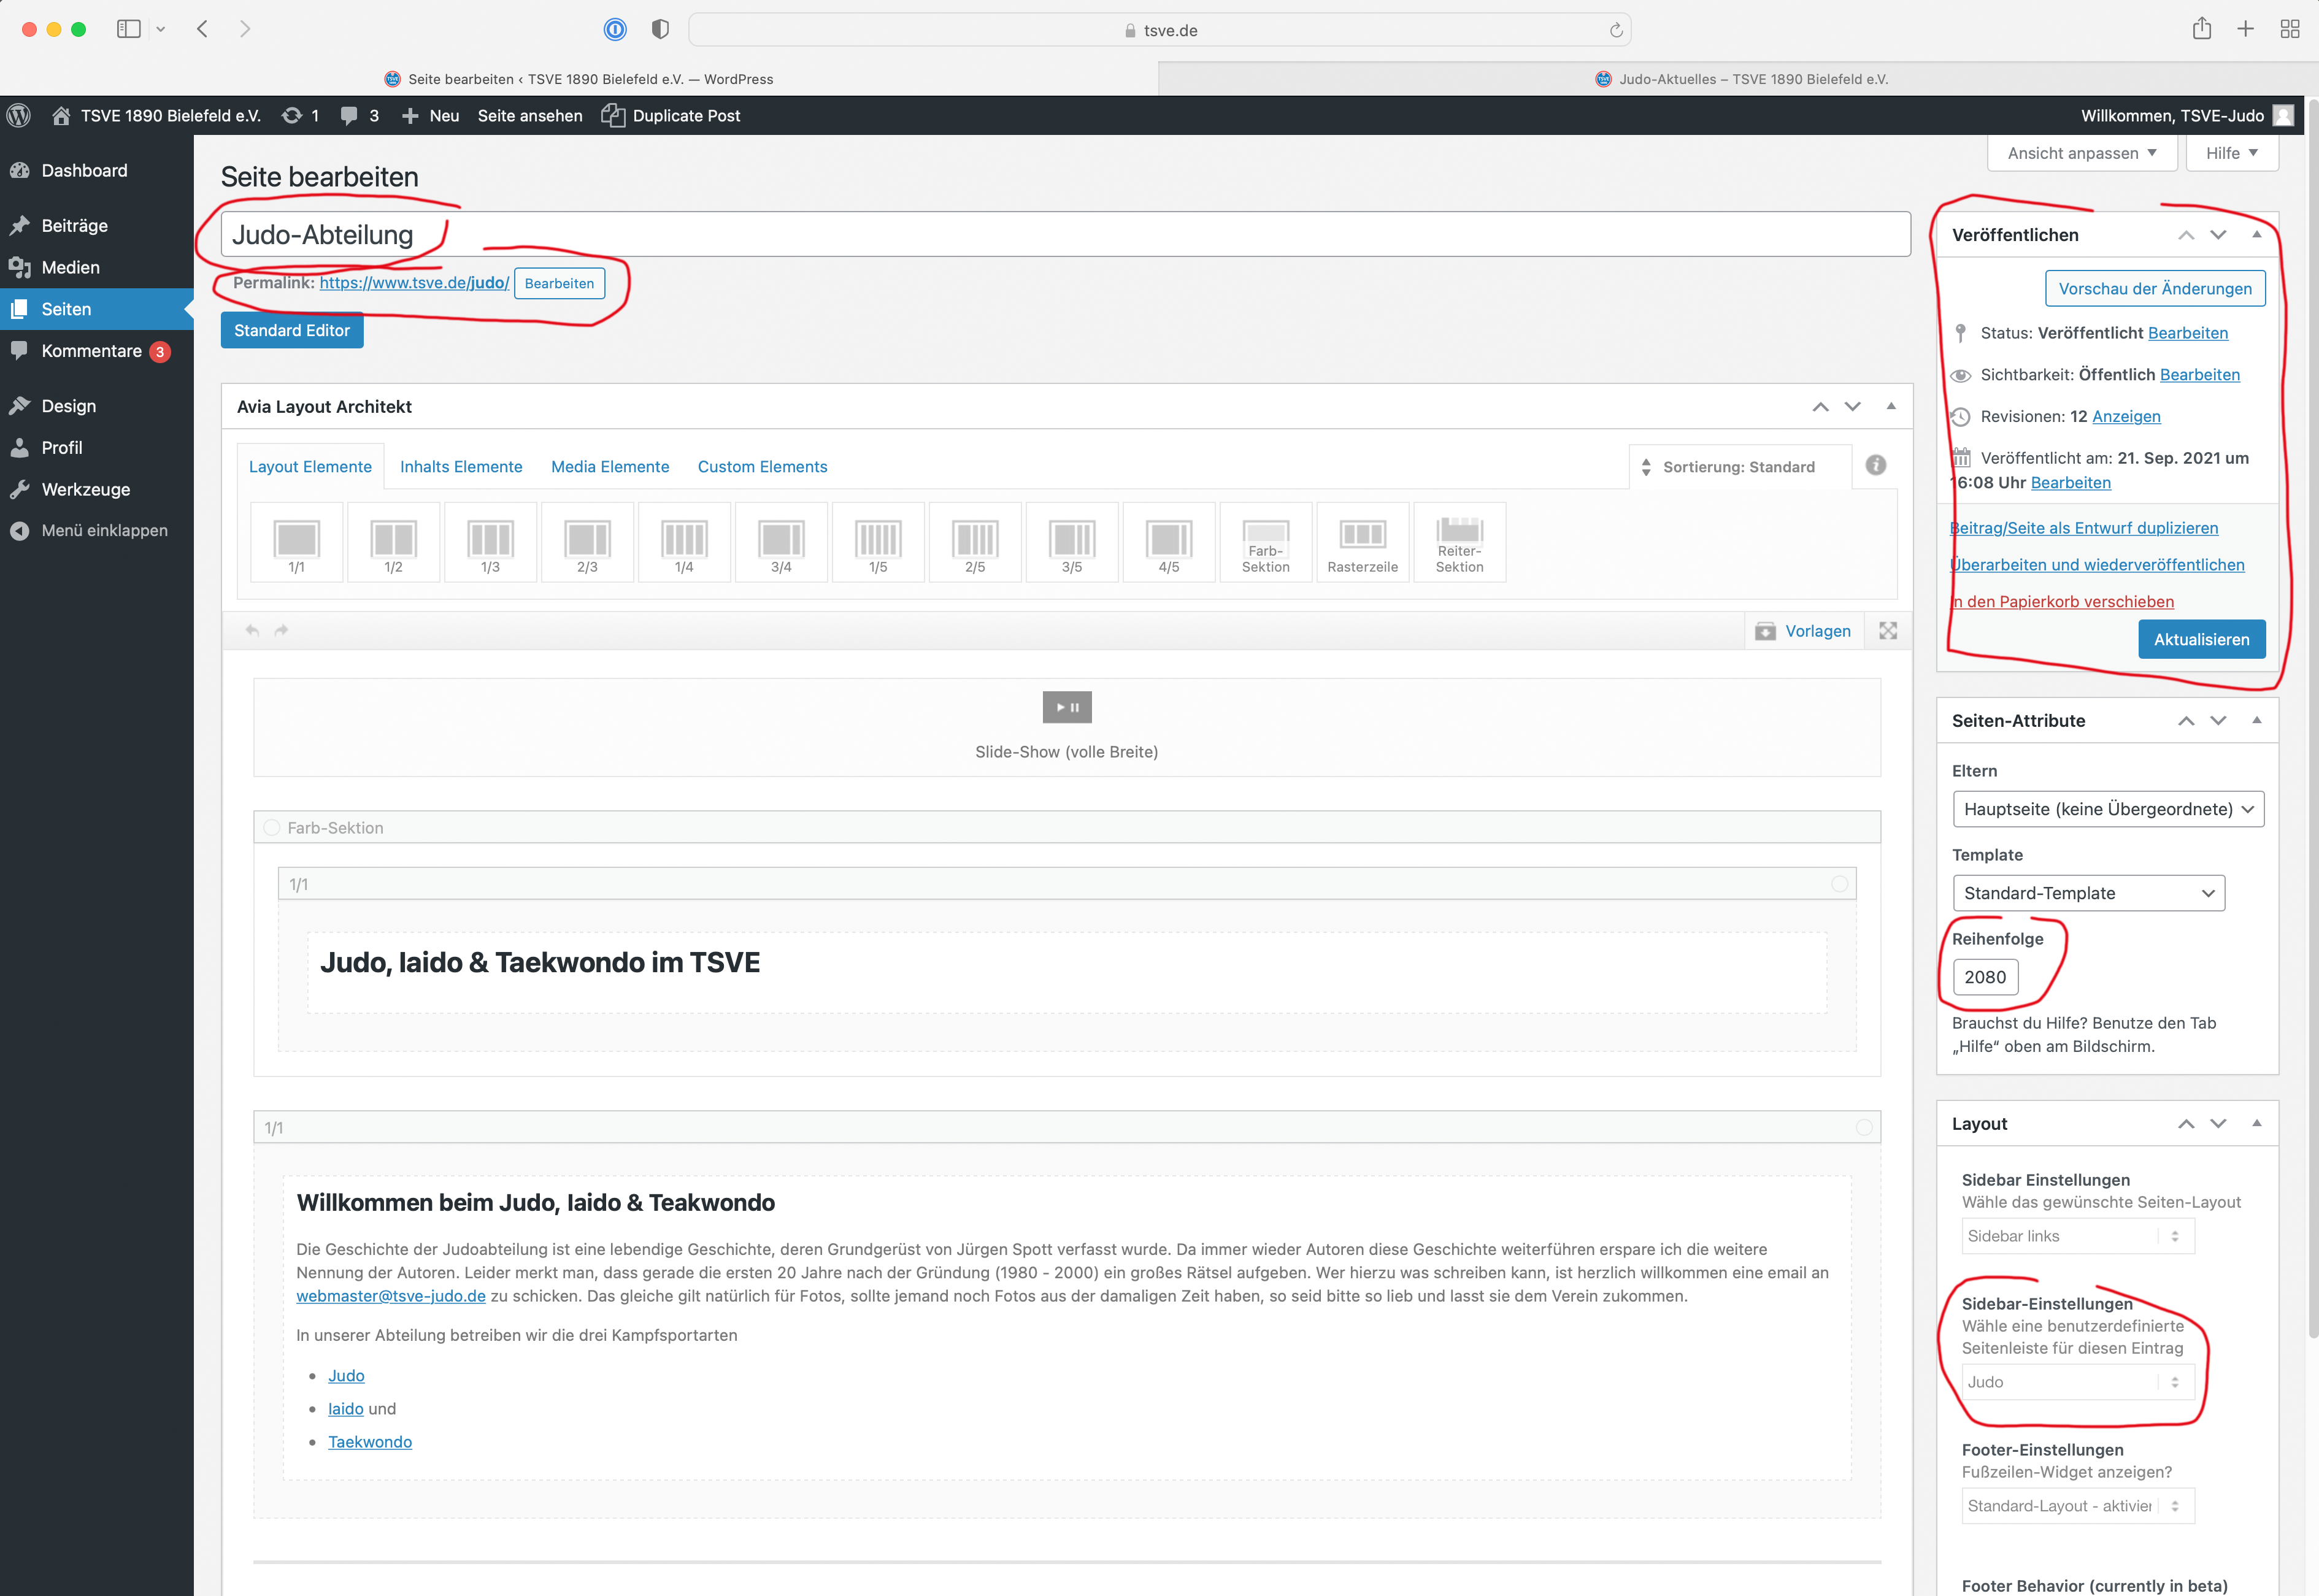Toggle the Safari sidebar
Viewport: 2319px width, 1596px height.
coord(128,29)
